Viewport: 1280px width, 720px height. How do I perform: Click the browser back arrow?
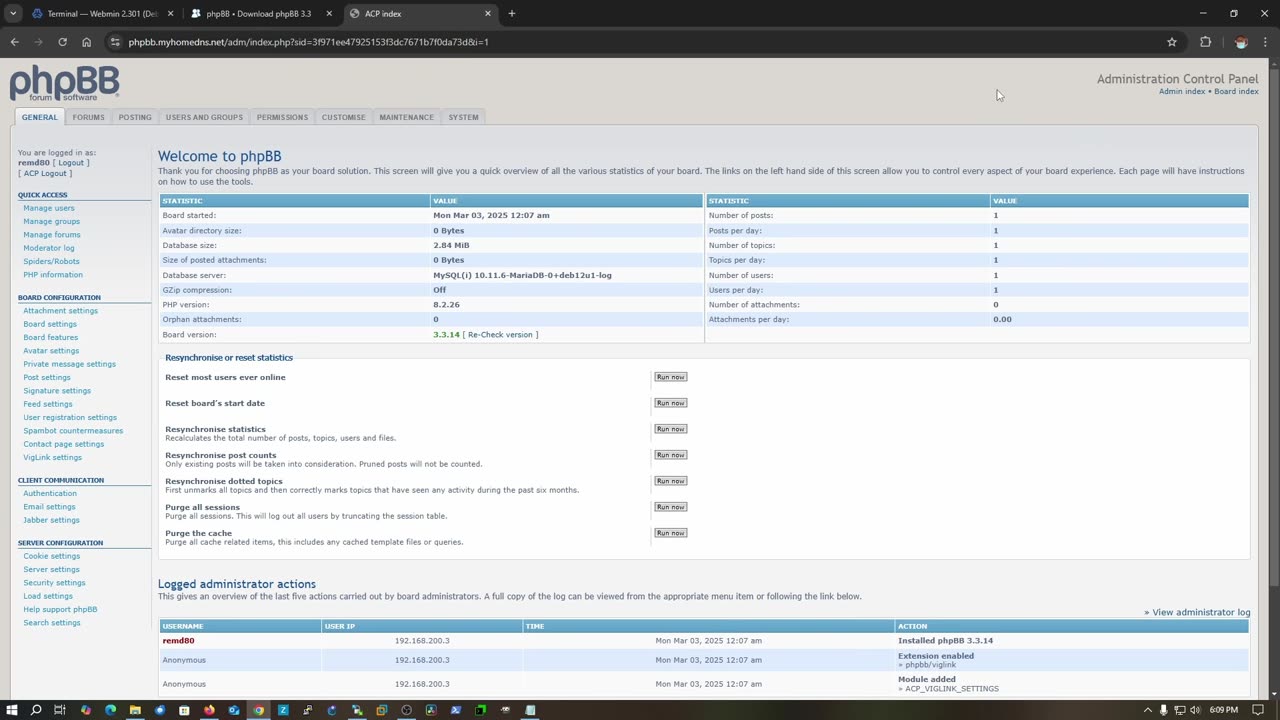14,42
